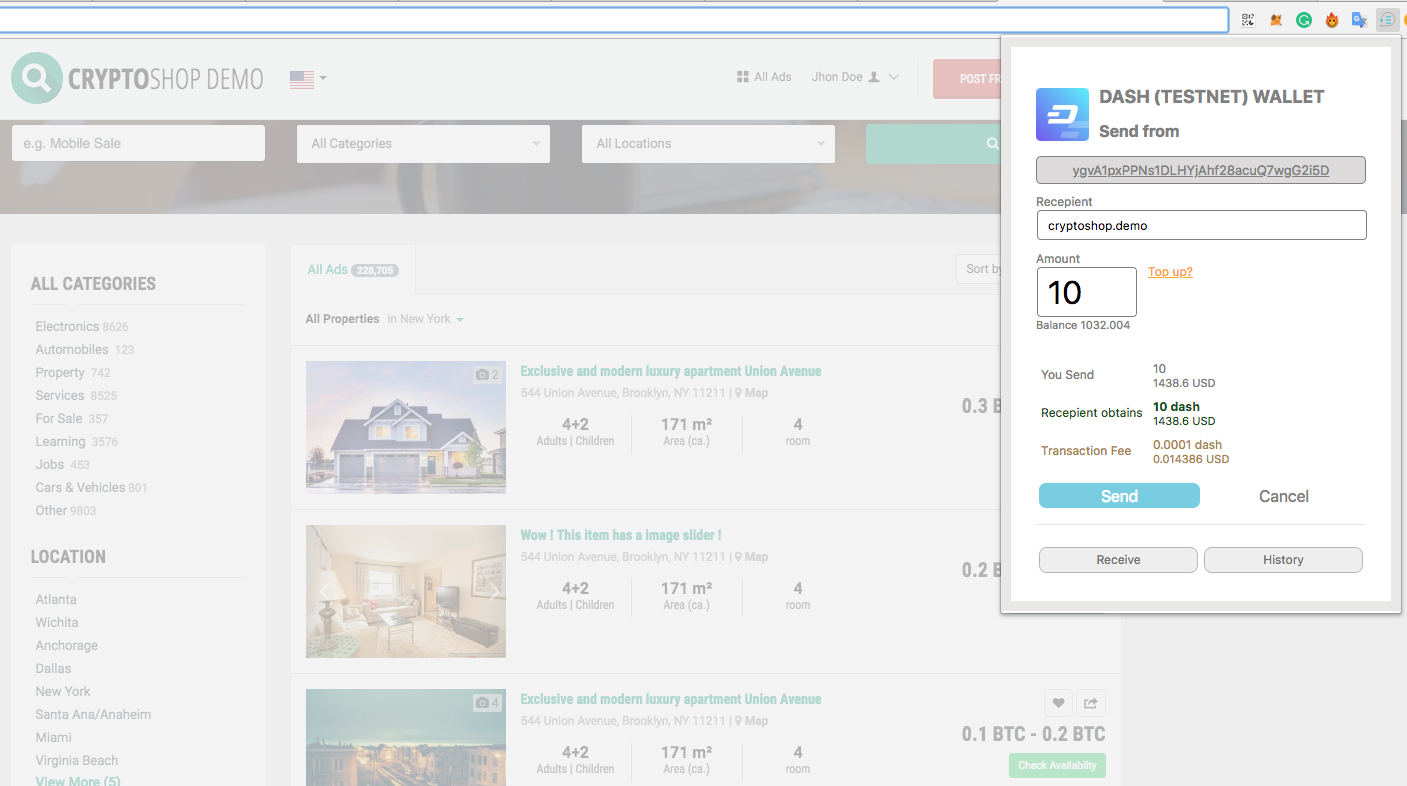Focus the Recepient address field
Screen dimensions: 1407x786
pos(1201,225)
